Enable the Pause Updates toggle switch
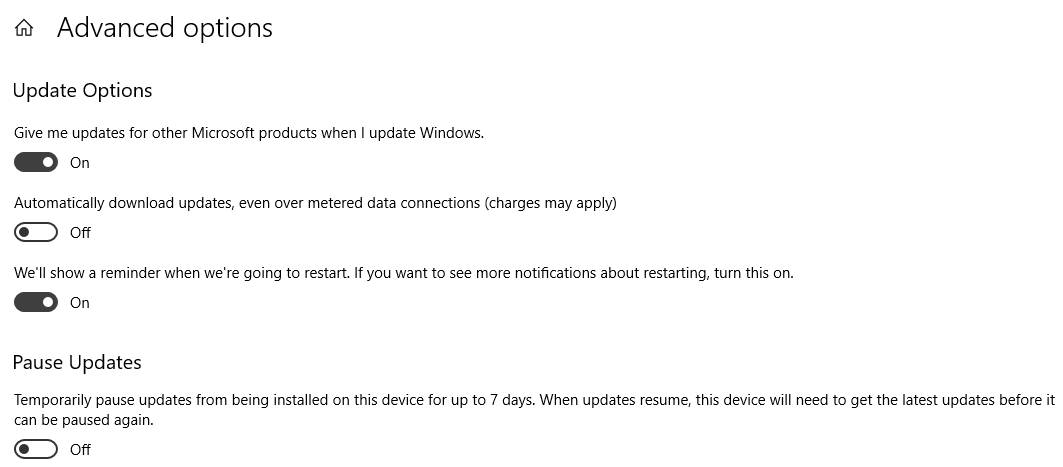Viewport: 1063px width, 467px height. point(36,449)
